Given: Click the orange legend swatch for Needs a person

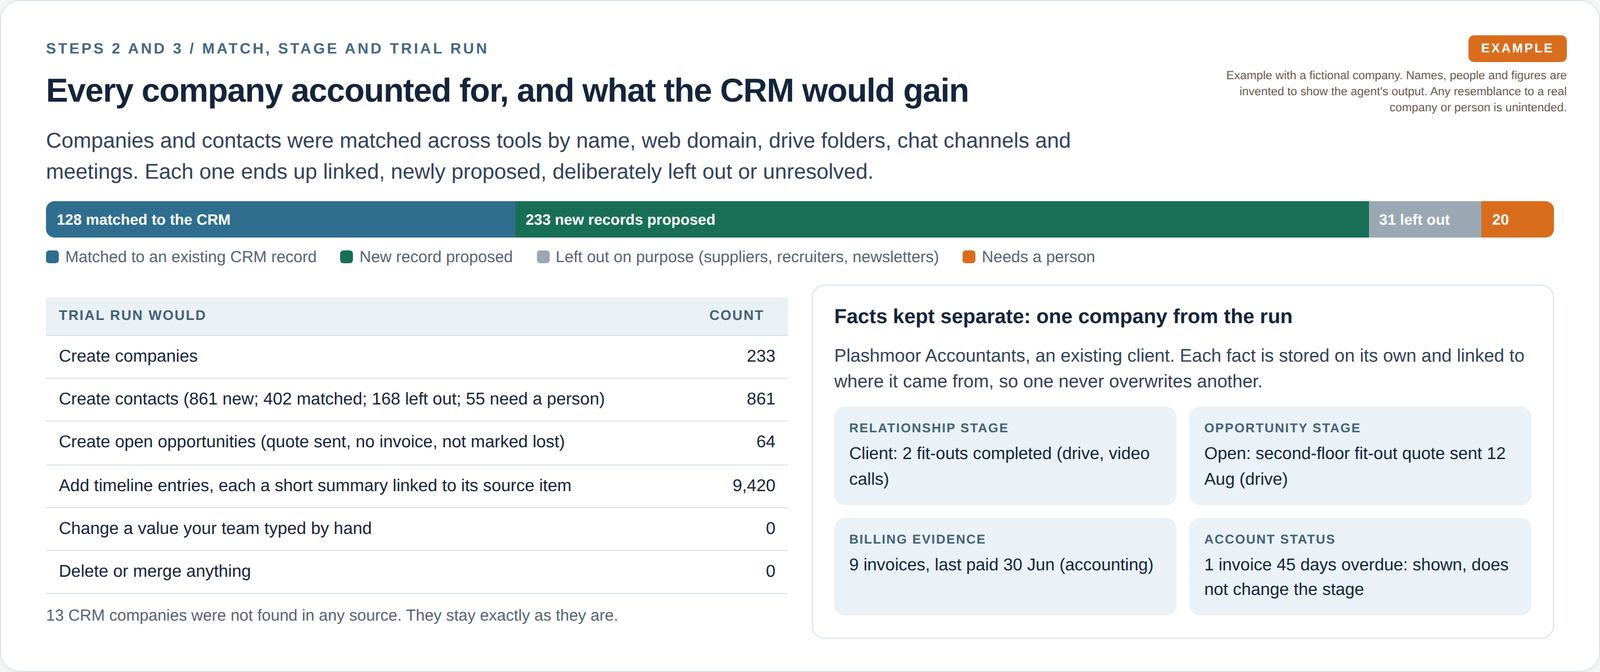Looking at the screenshot, I should [969, 257].
